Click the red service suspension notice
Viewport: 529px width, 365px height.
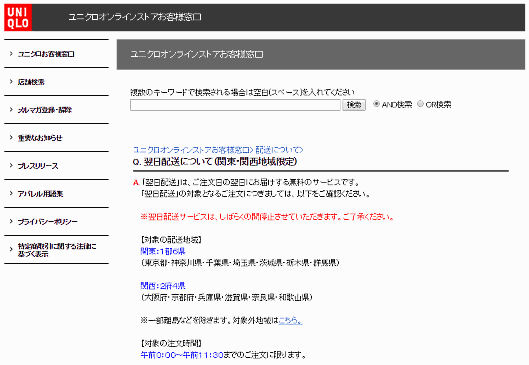tap(267, 217)
